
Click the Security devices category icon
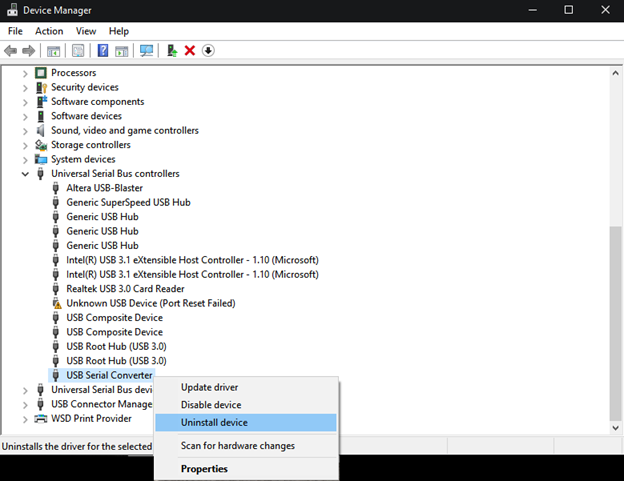click(x=41, y=87)
